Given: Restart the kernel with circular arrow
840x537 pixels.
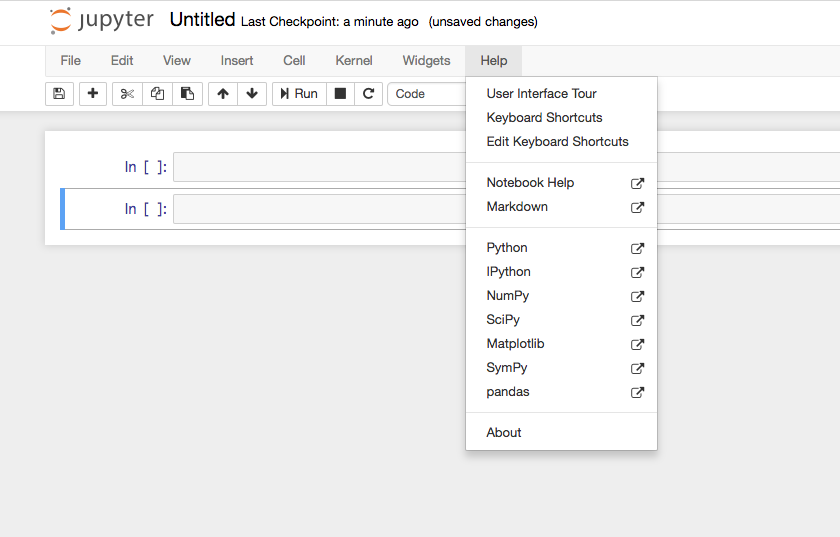Looking at the screenshot, I should pyautogui.click(x=368, y=94).
